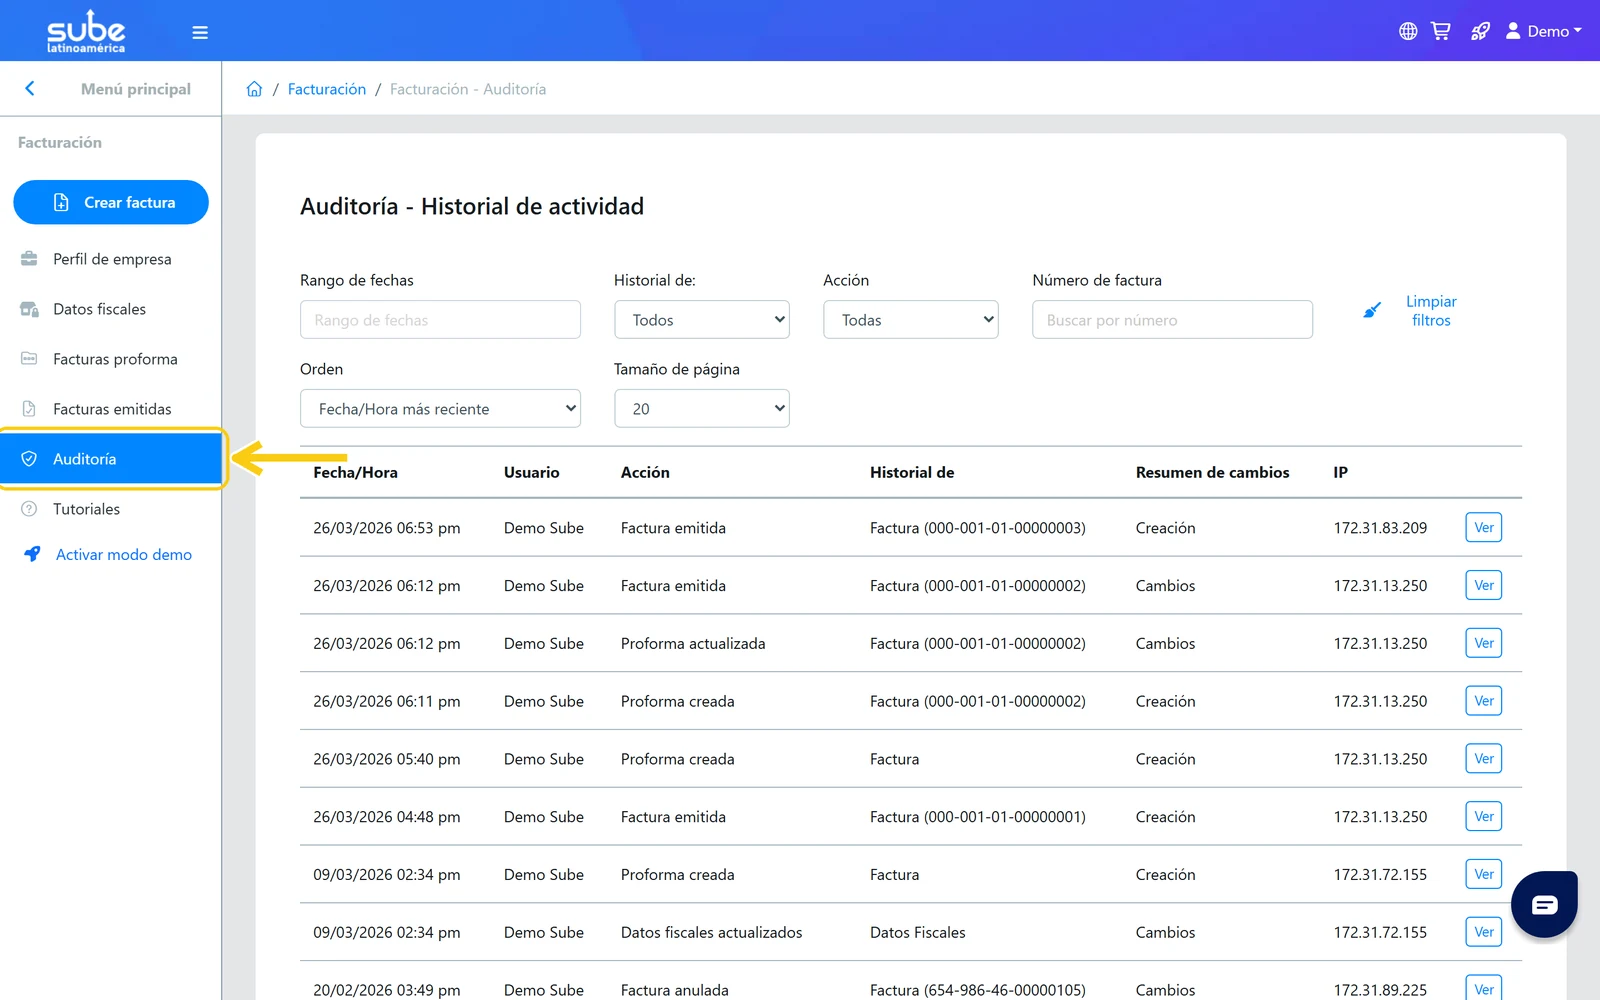This screenshot has height=1000, width=1600.
Task: Click the Perfil de empresa briefcase icon
Action: (29, 259)
